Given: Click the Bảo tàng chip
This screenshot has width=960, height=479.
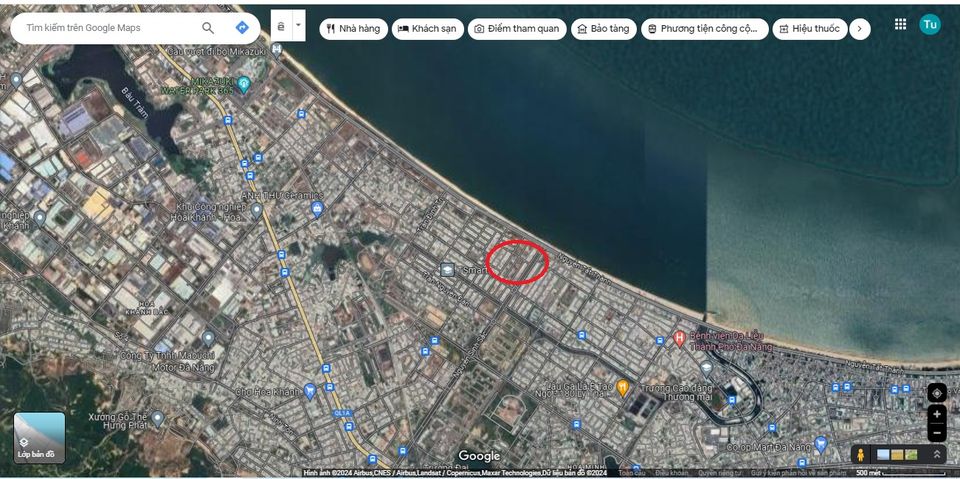Looking at the screenshot, I should (x=603, y=29).
